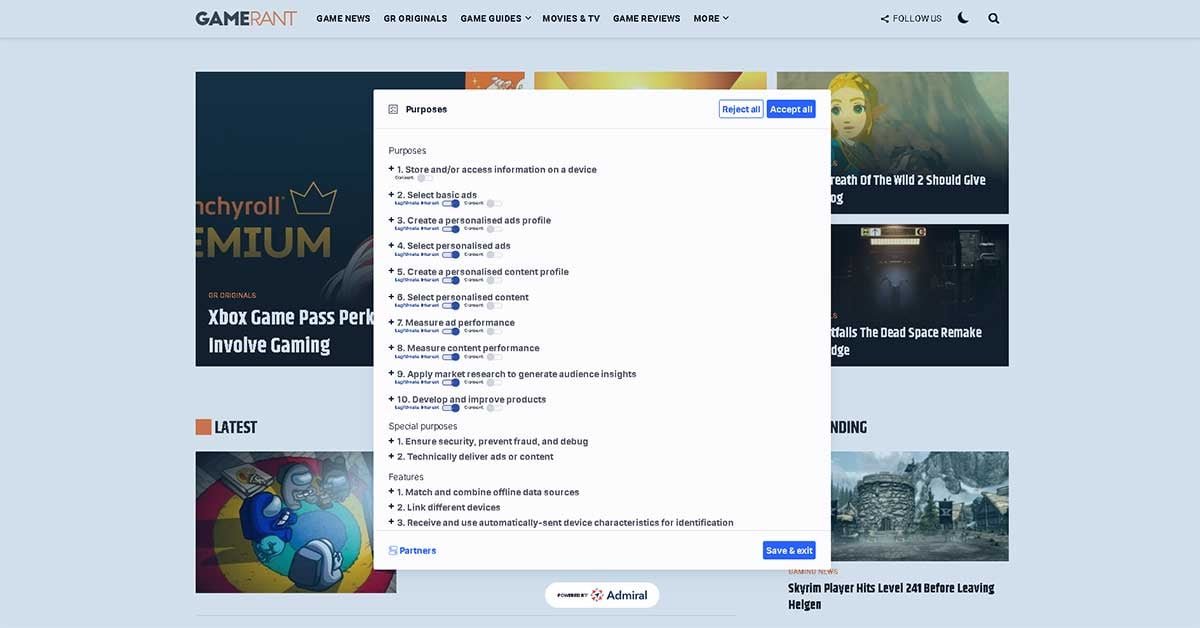Expand Match and combine offline data sources
This screenshot has height=628, width=1200.
(x=392, y=492)
